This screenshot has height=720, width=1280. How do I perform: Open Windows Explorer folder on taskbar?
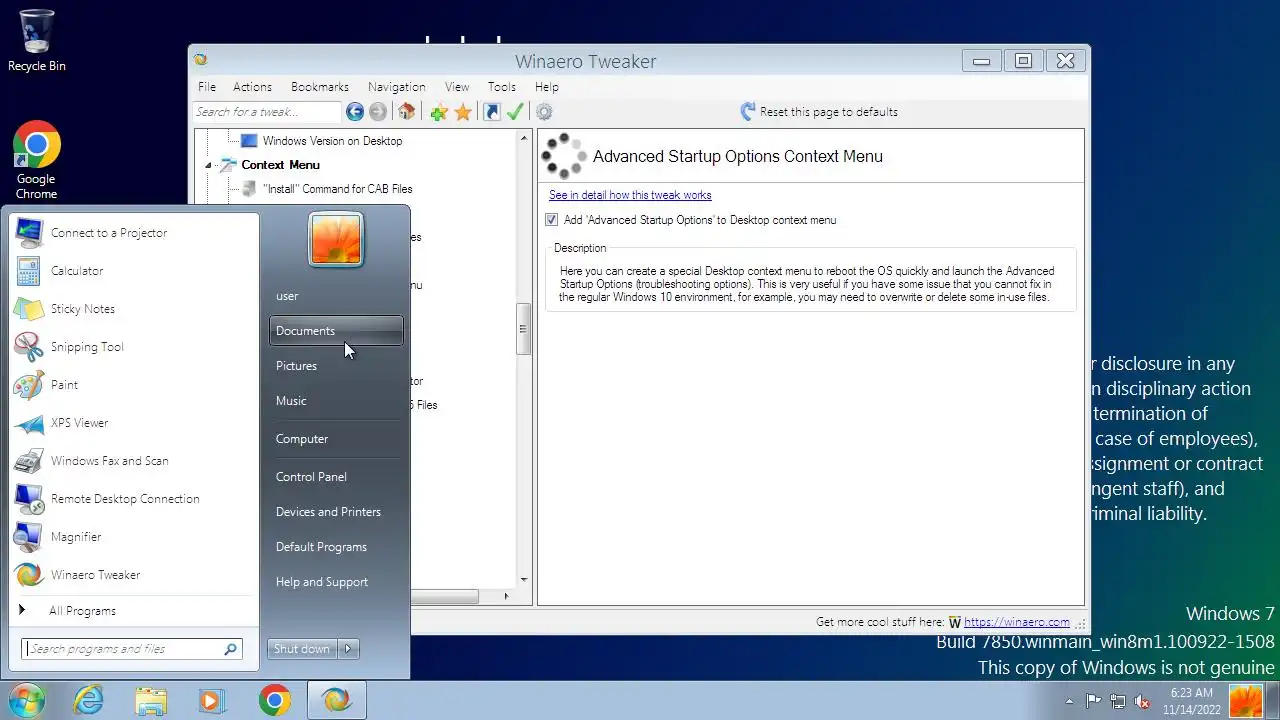pos(151,701)
